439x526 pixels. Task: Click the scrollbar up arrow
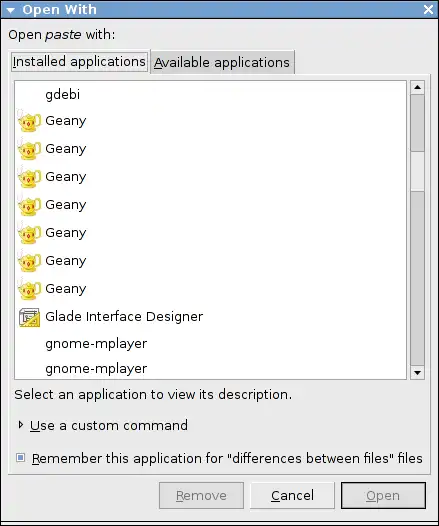coord(417,87)
